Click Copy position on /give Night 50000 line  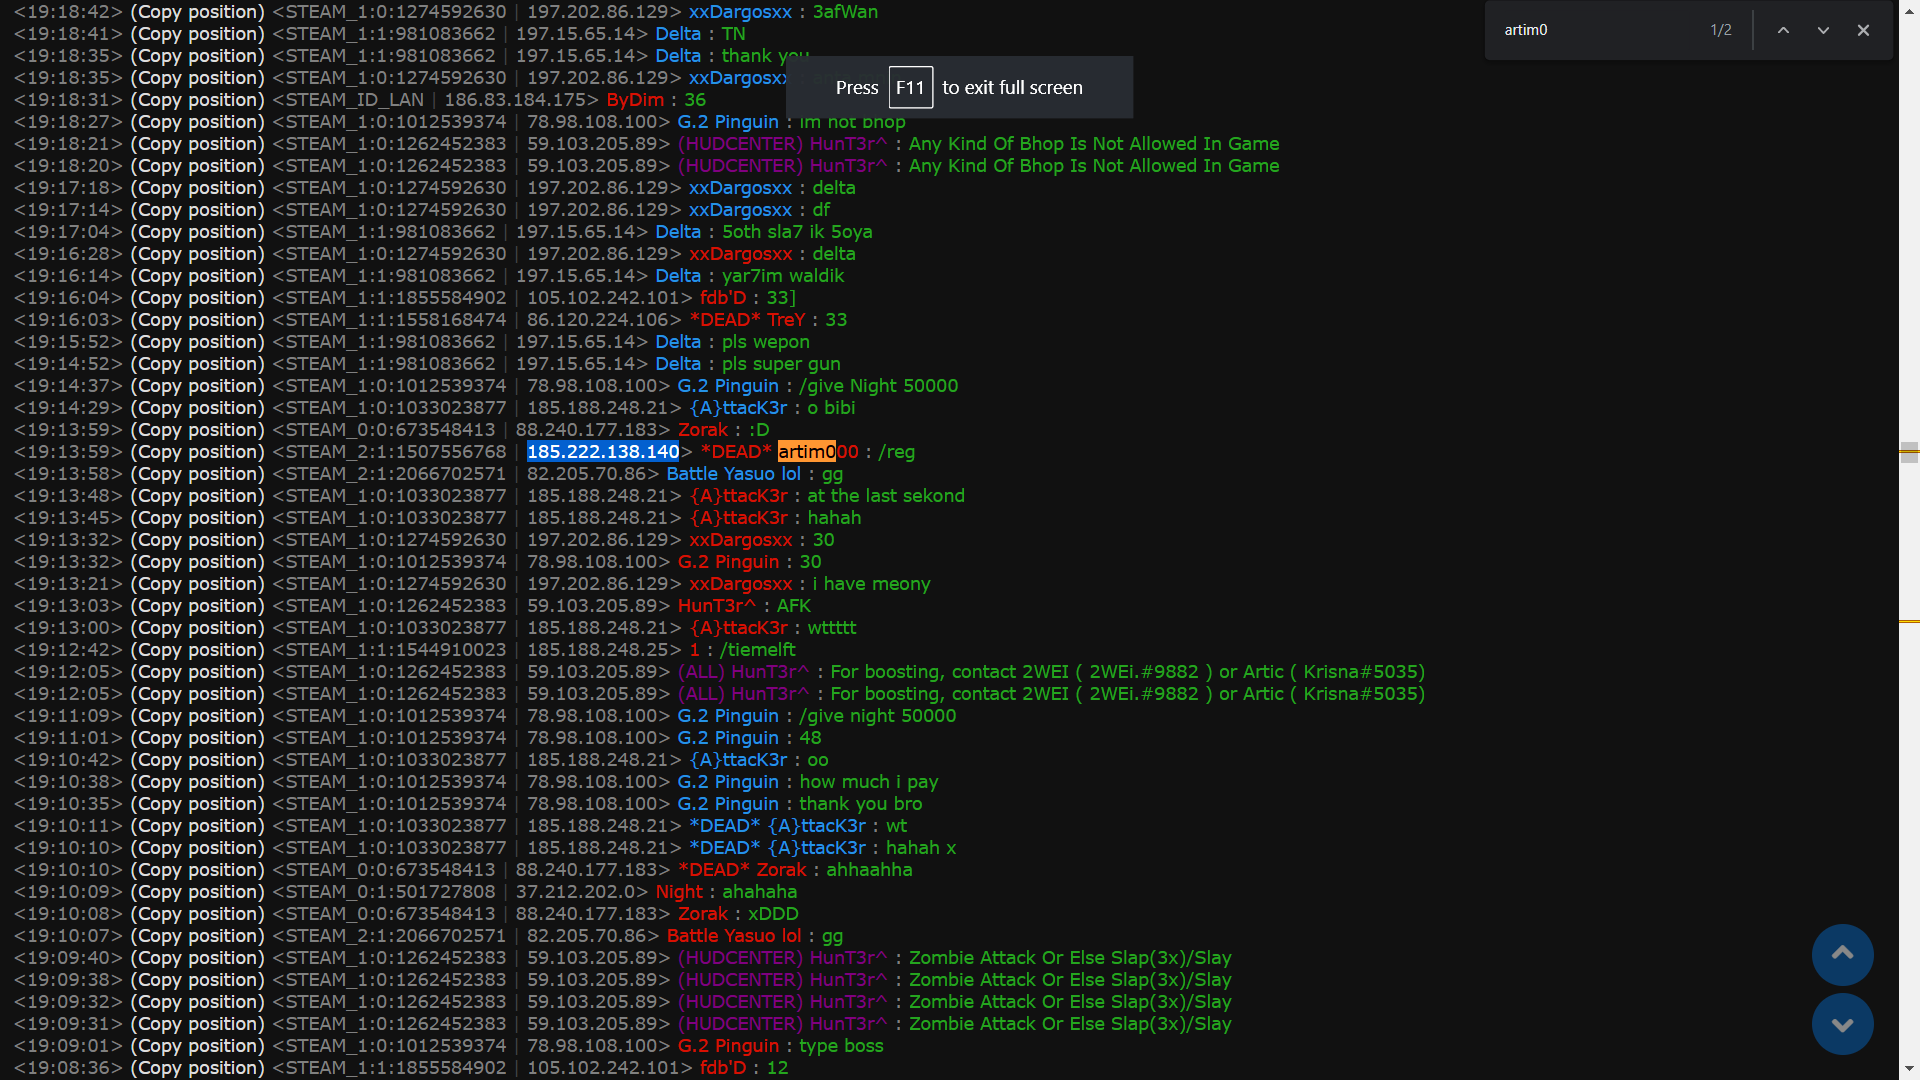pyautogui.click(x=197, y=386)
